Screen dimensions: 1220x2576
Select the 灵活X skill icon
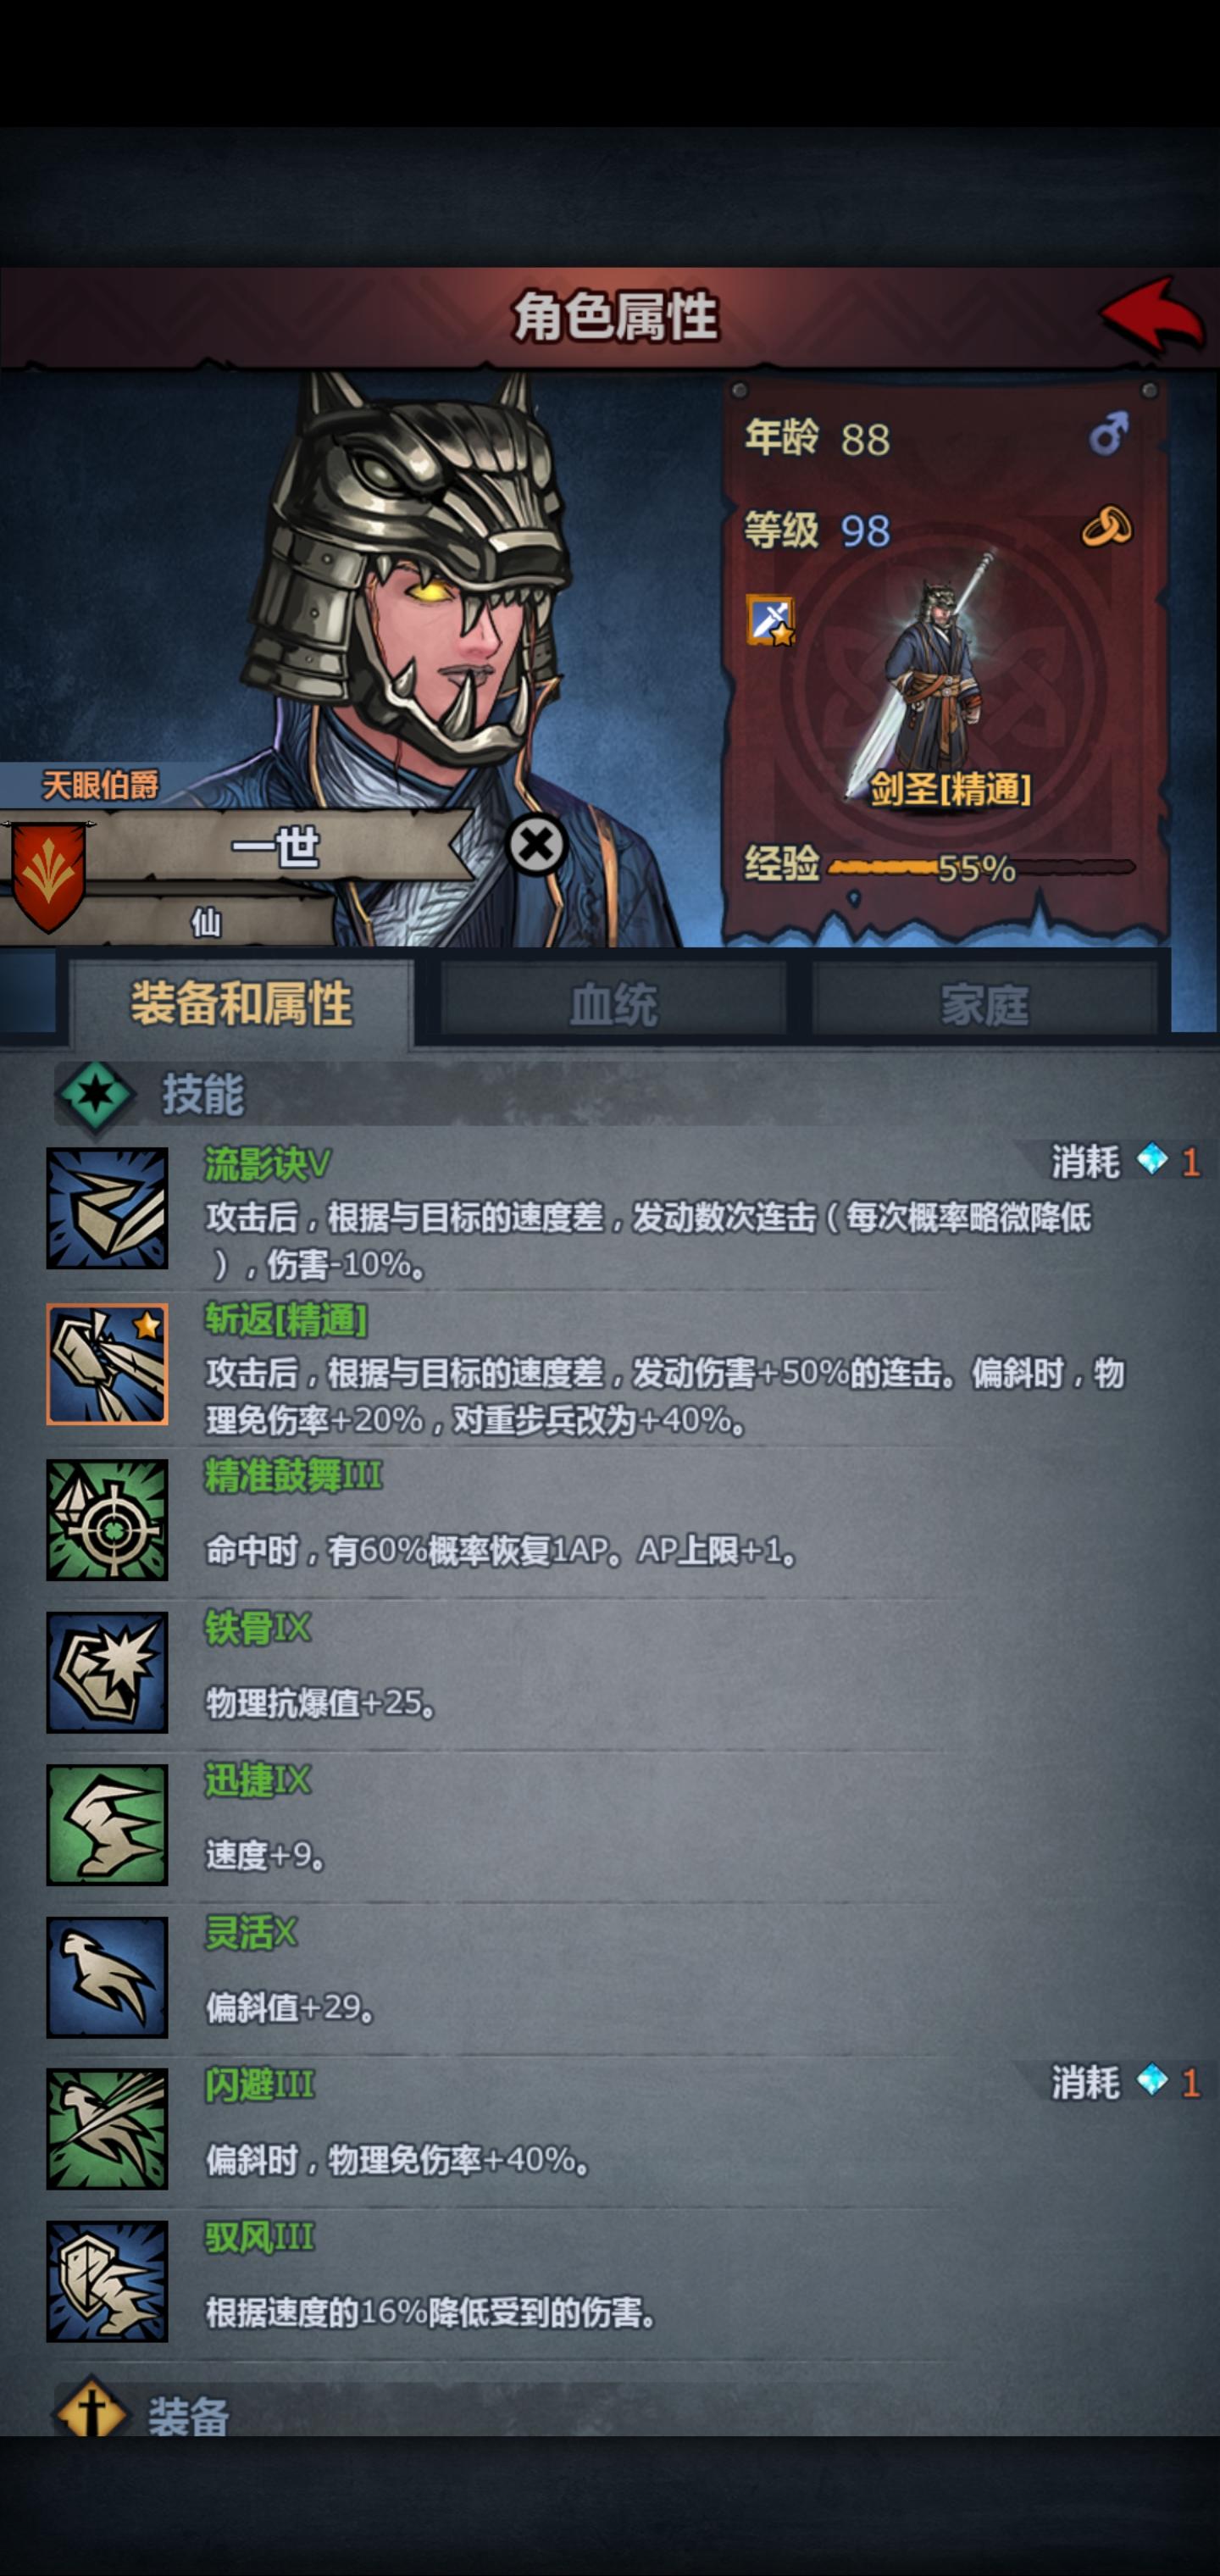(107, 1977)
